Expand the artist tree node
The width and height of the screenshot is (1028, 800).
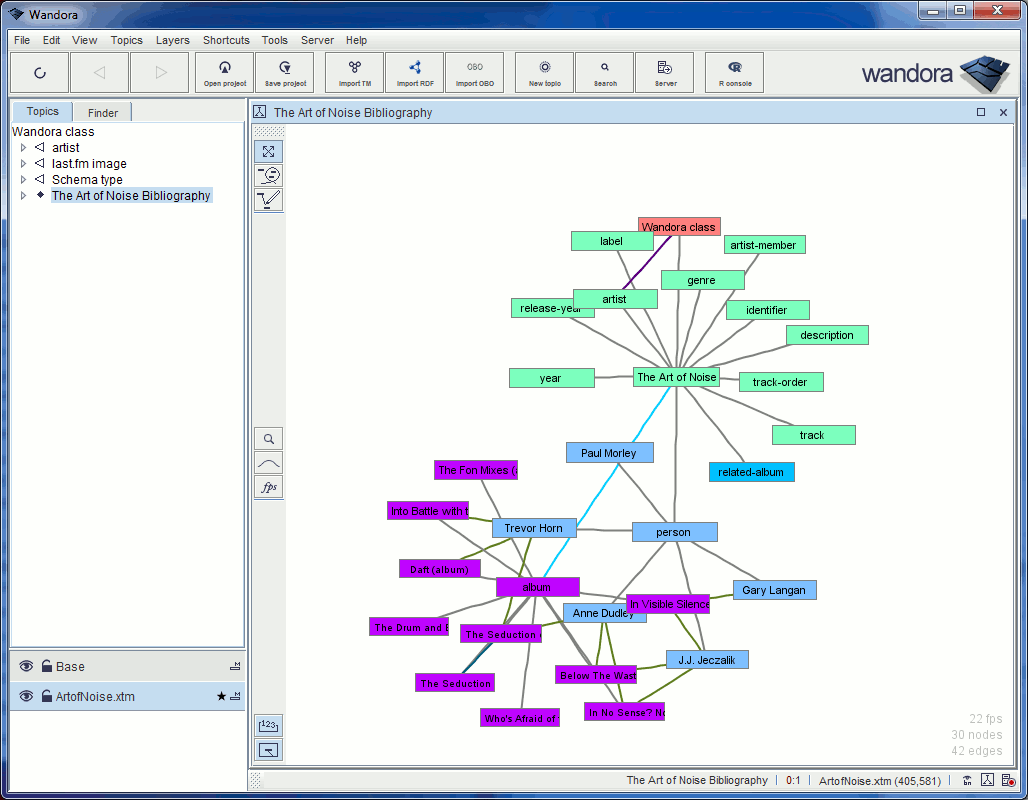[x=22, y=147]
